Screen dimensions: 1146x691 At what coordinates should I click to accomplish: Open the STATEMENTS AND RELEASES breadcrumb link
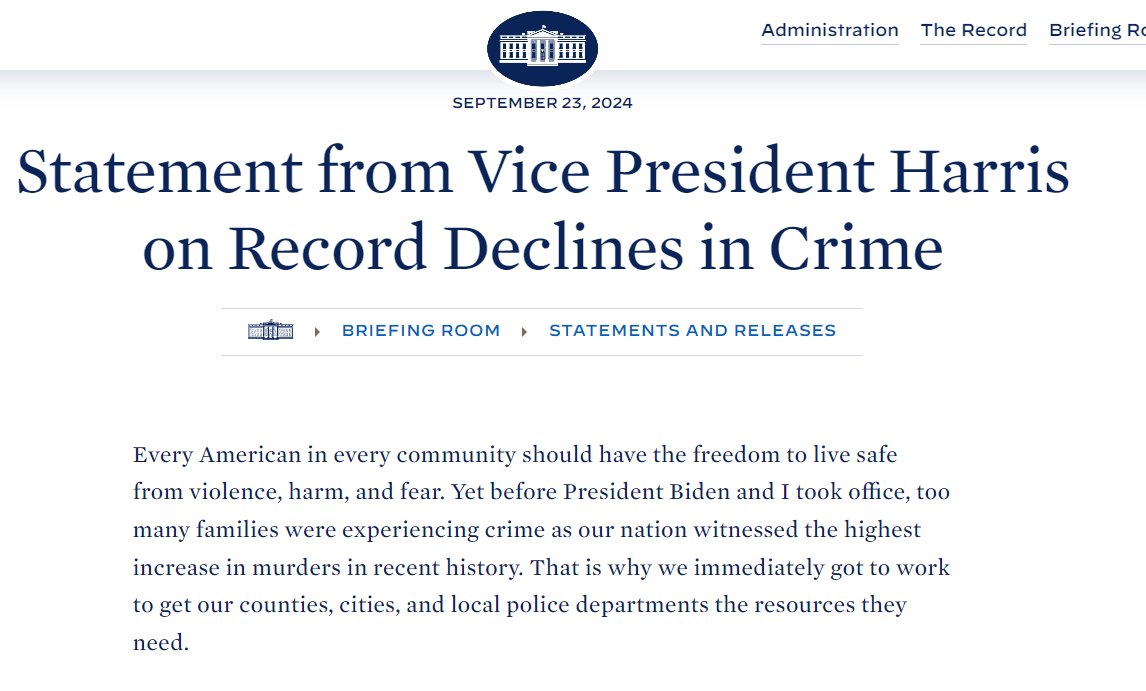pyautogui.click(x=692, y=331)
